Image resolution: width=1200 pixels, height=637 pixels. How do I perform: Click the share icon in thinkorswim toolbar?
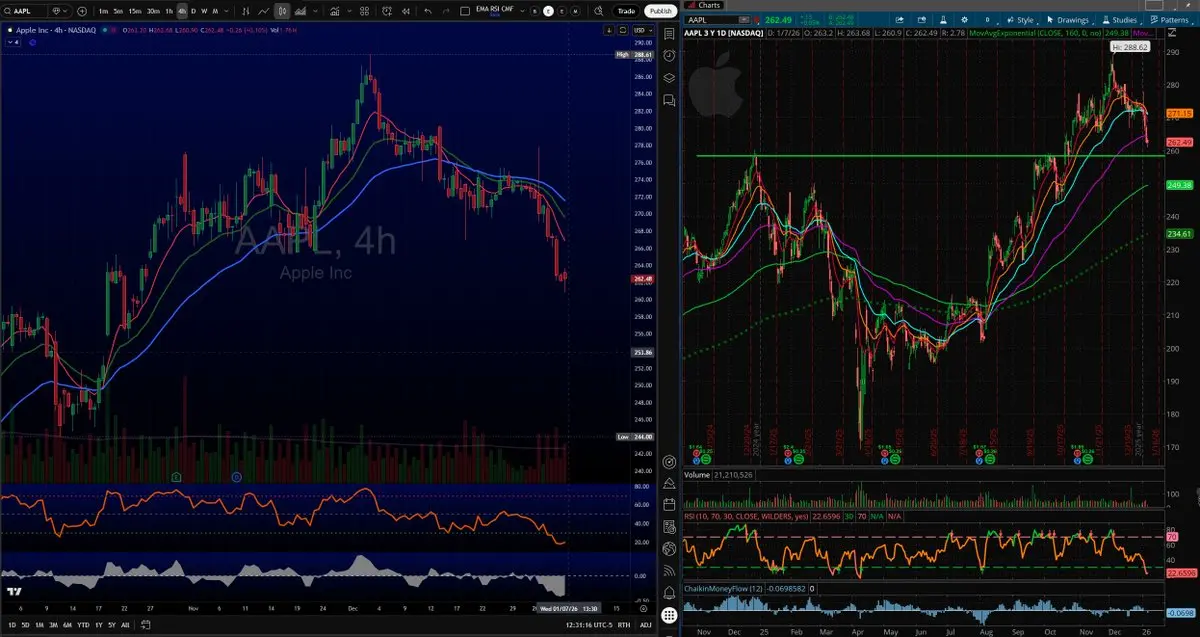click(x=900, y=20)
